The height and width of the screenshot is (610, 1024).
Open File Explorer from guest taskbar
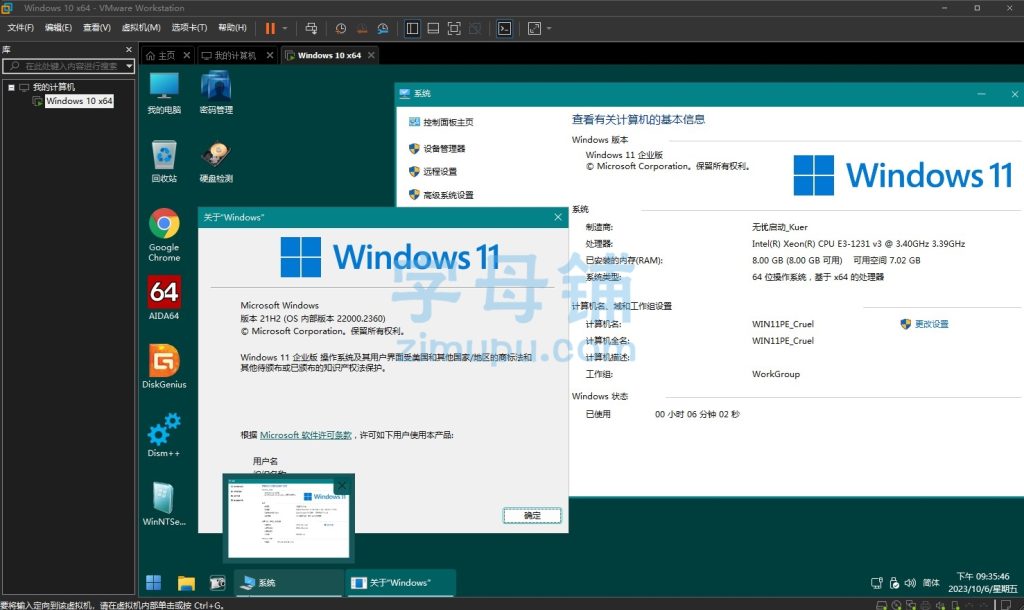point(186,583)
